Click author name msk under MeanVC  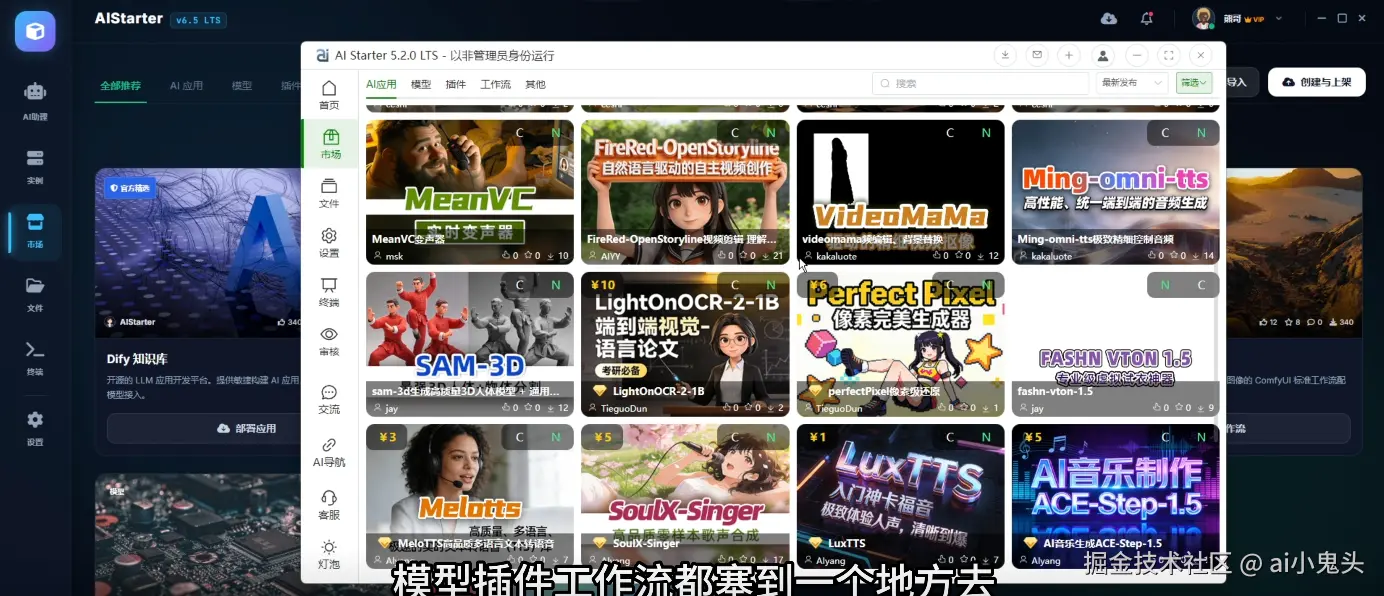pos(394,256)
